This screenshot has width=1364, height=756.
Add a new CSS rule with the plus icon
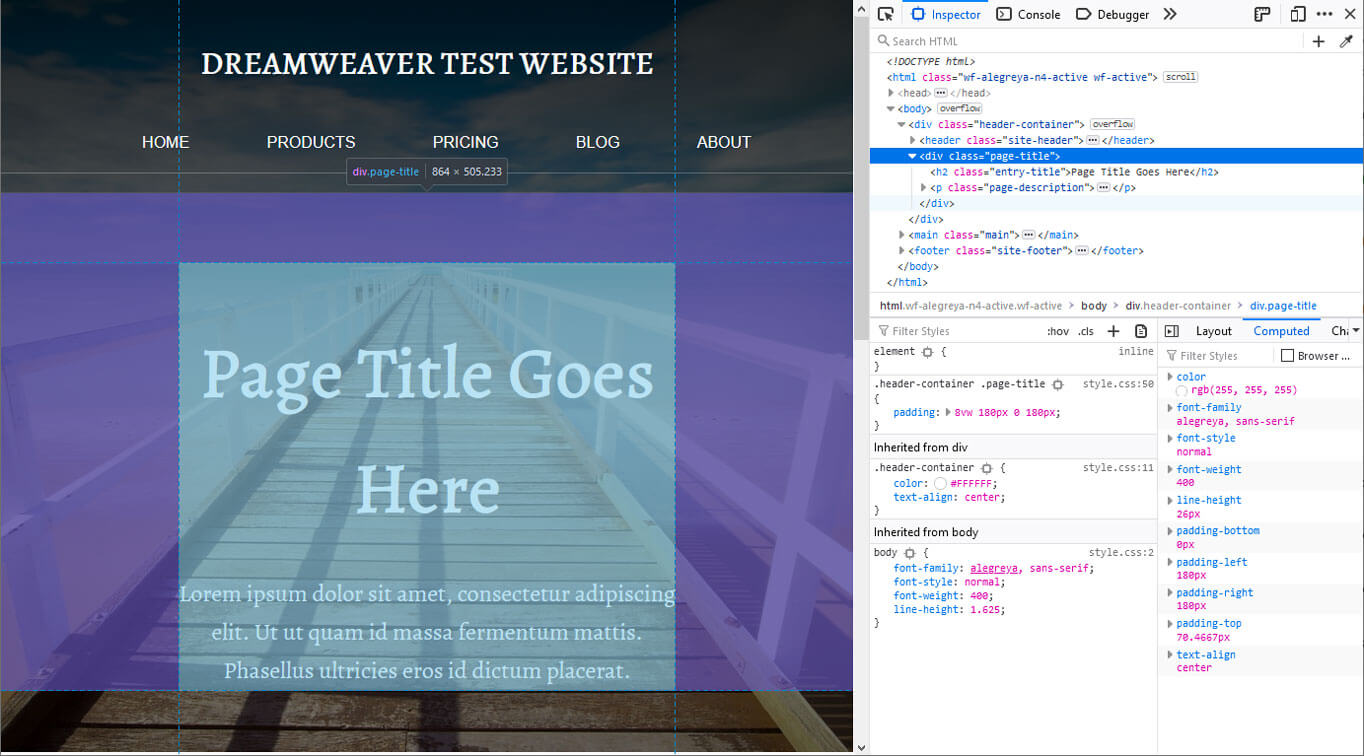pos(1113,331)
